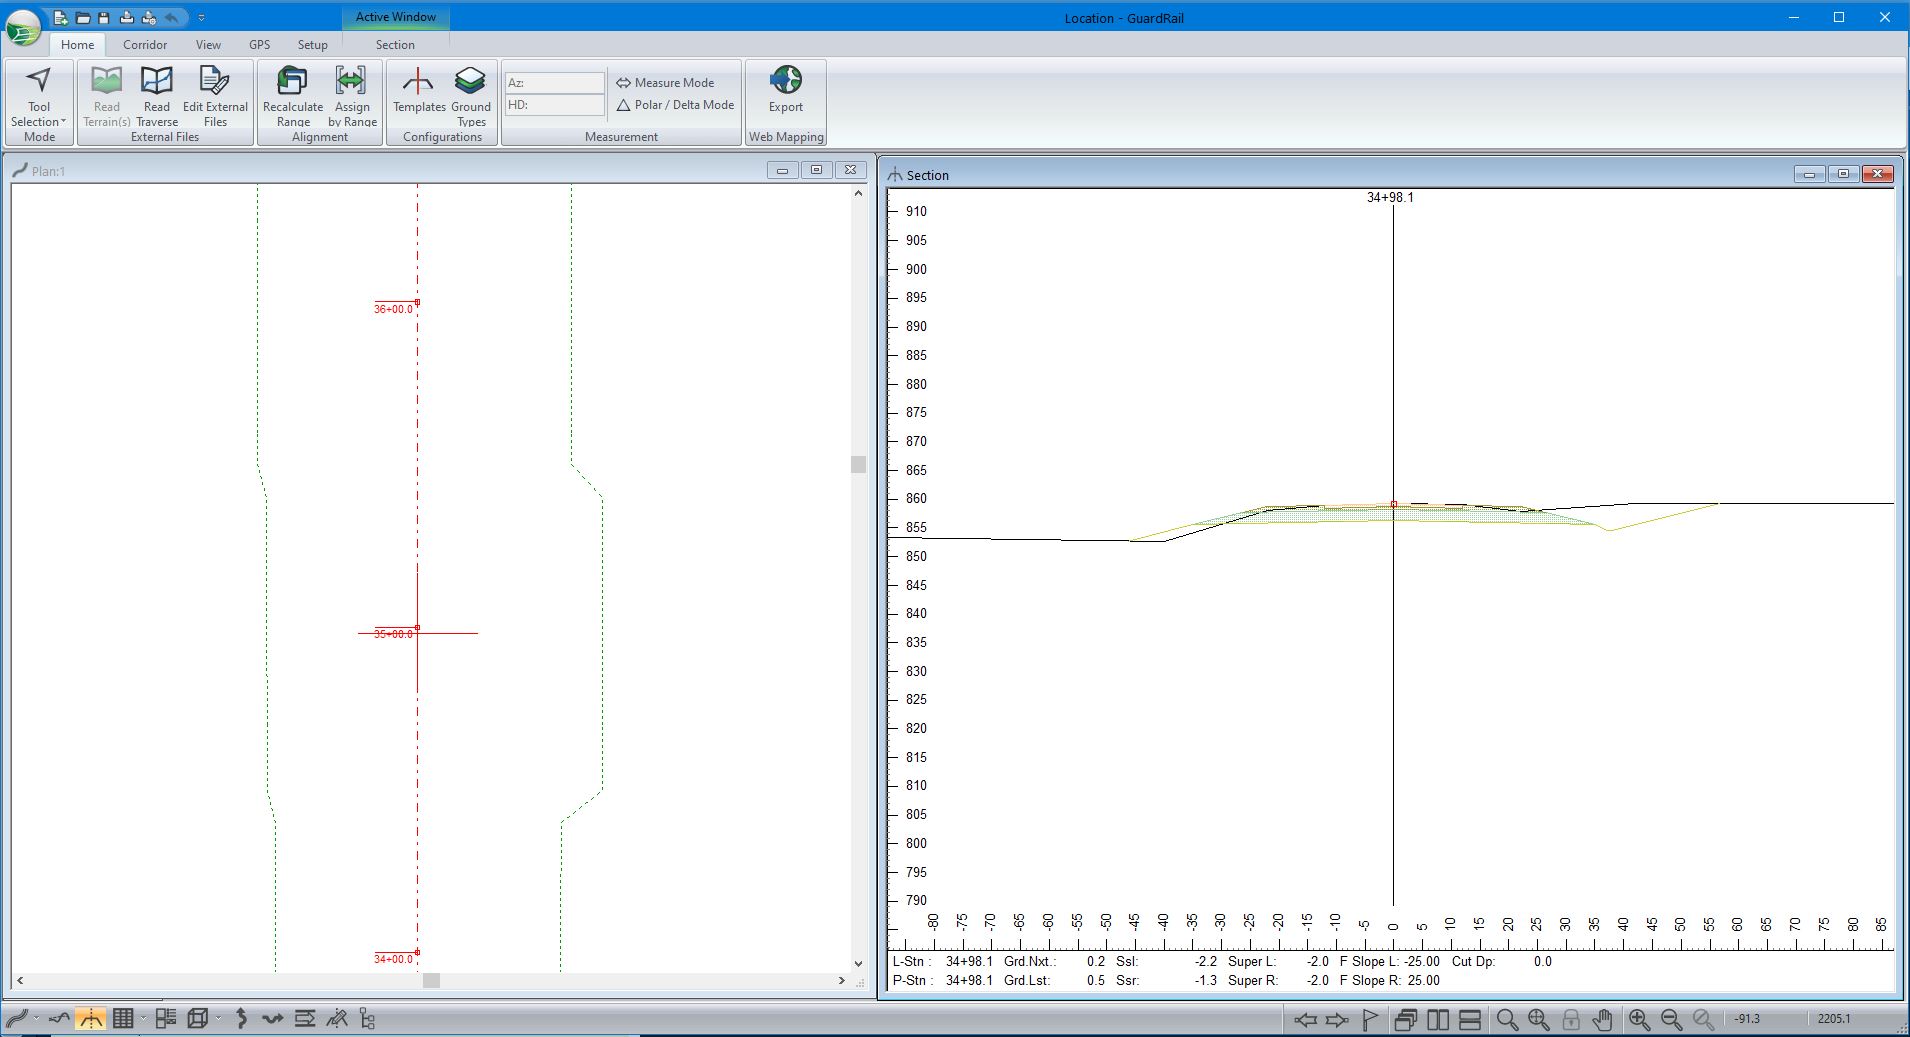Toggle Measure Mode
This screenshot has width=1910, height=1037.
coord(665,83)
